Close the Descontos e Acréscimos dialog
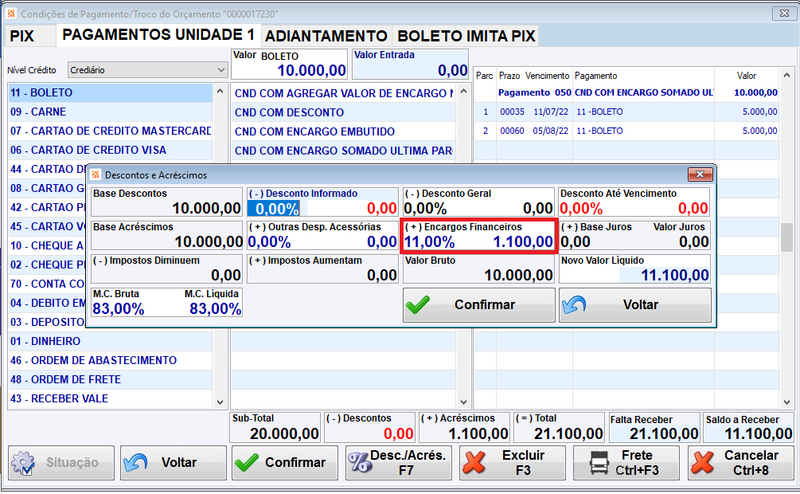The width and height of the screenshot is (800, 494). tap(700, 175)
